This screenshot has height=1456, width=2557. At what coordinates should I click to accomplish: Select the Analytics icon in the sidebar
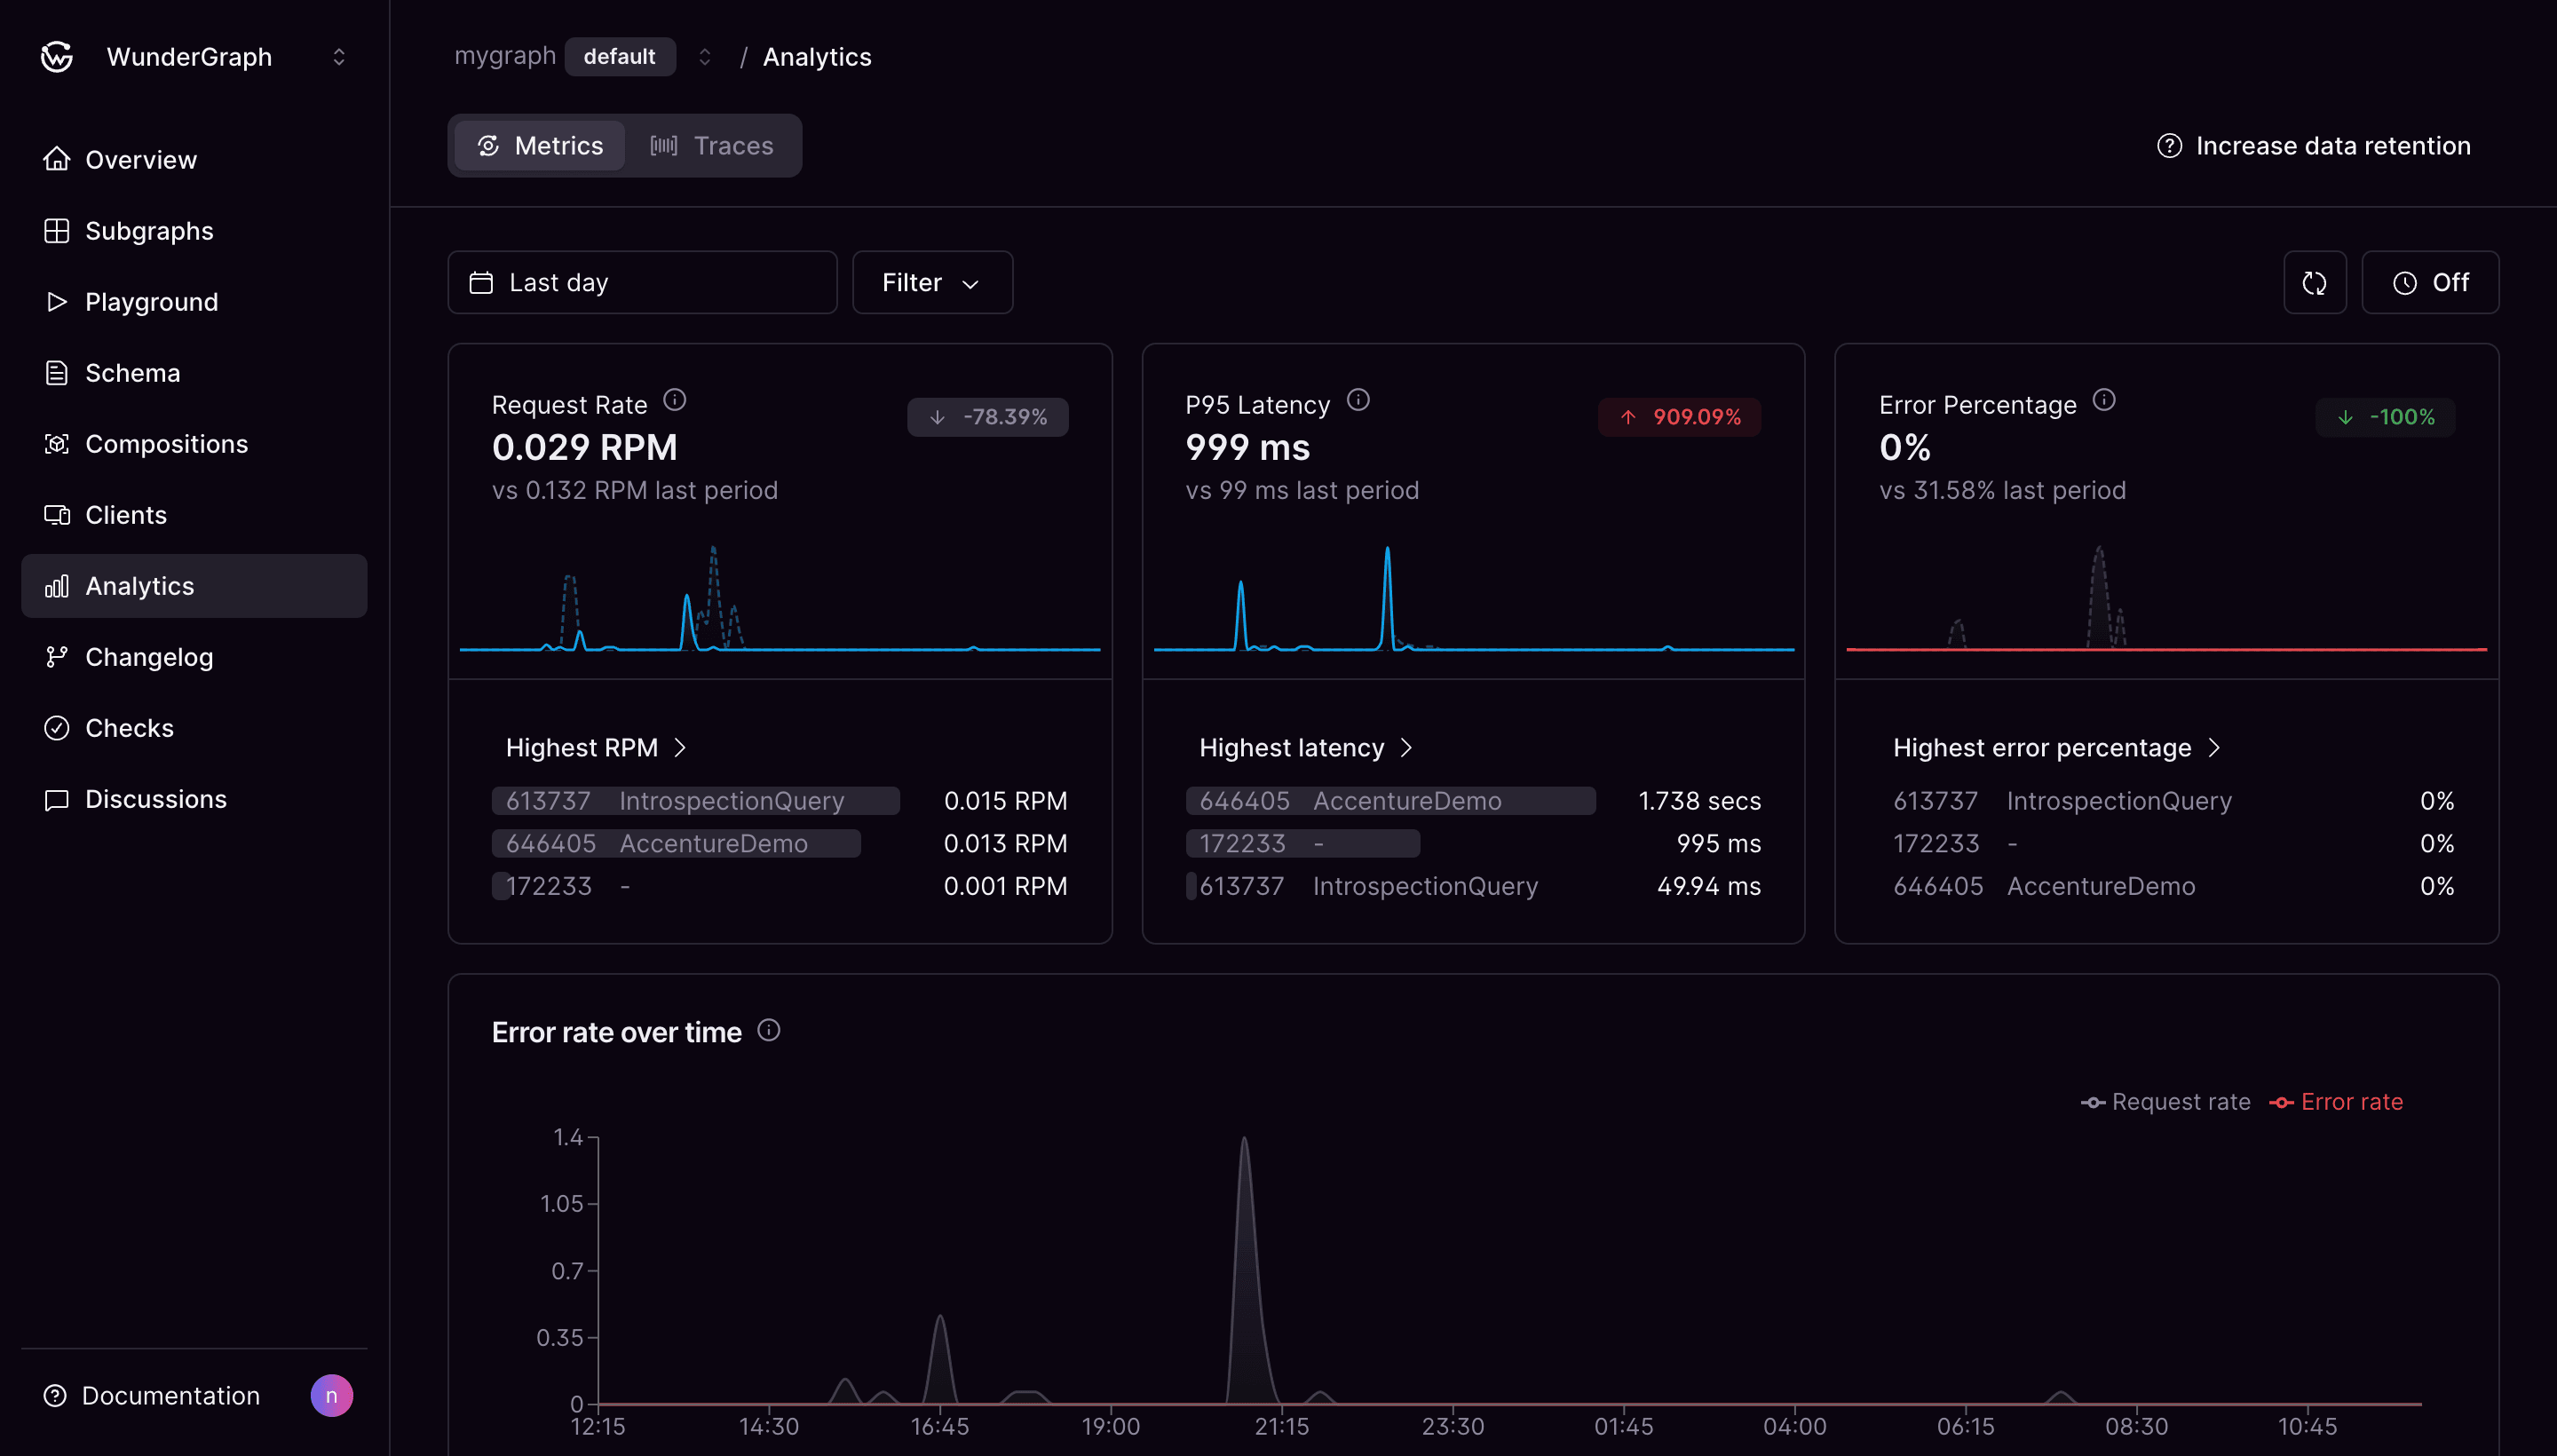(x=57, y=586)
